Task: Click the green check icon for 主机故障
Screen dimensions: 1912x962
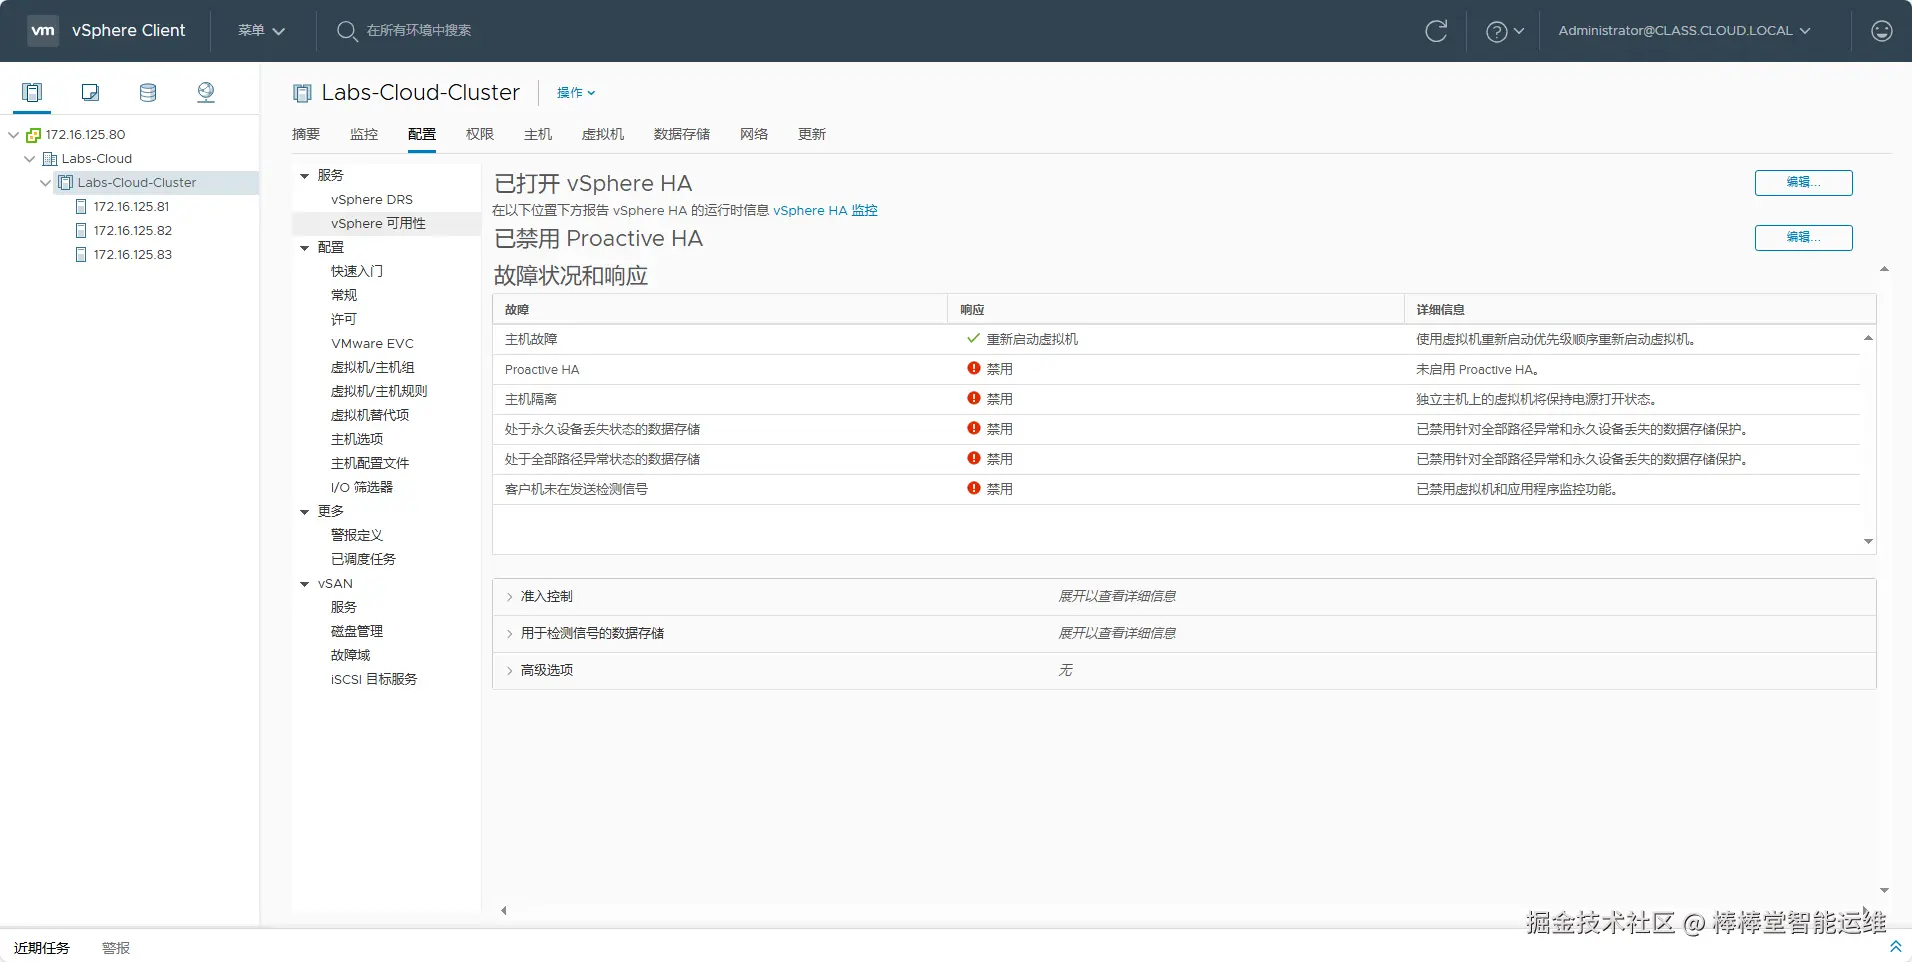Action: (973, 339)
